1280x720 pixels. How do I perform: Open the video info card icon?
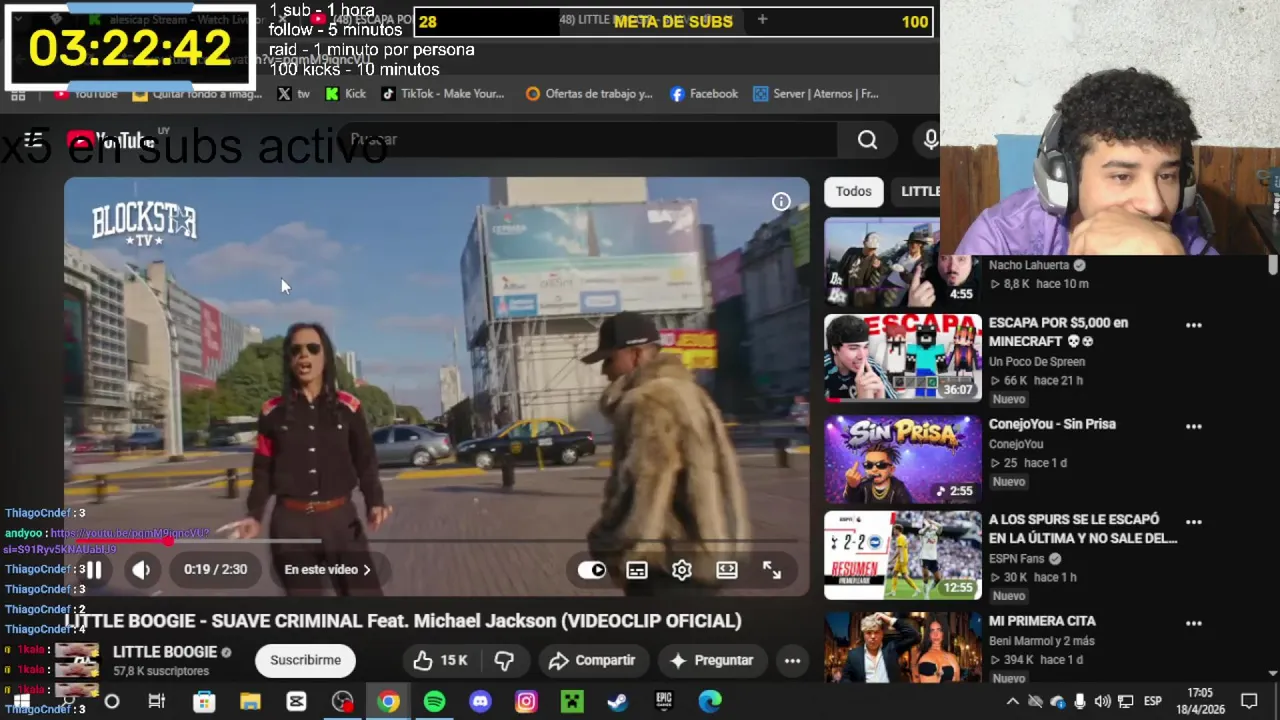(781, 202)
